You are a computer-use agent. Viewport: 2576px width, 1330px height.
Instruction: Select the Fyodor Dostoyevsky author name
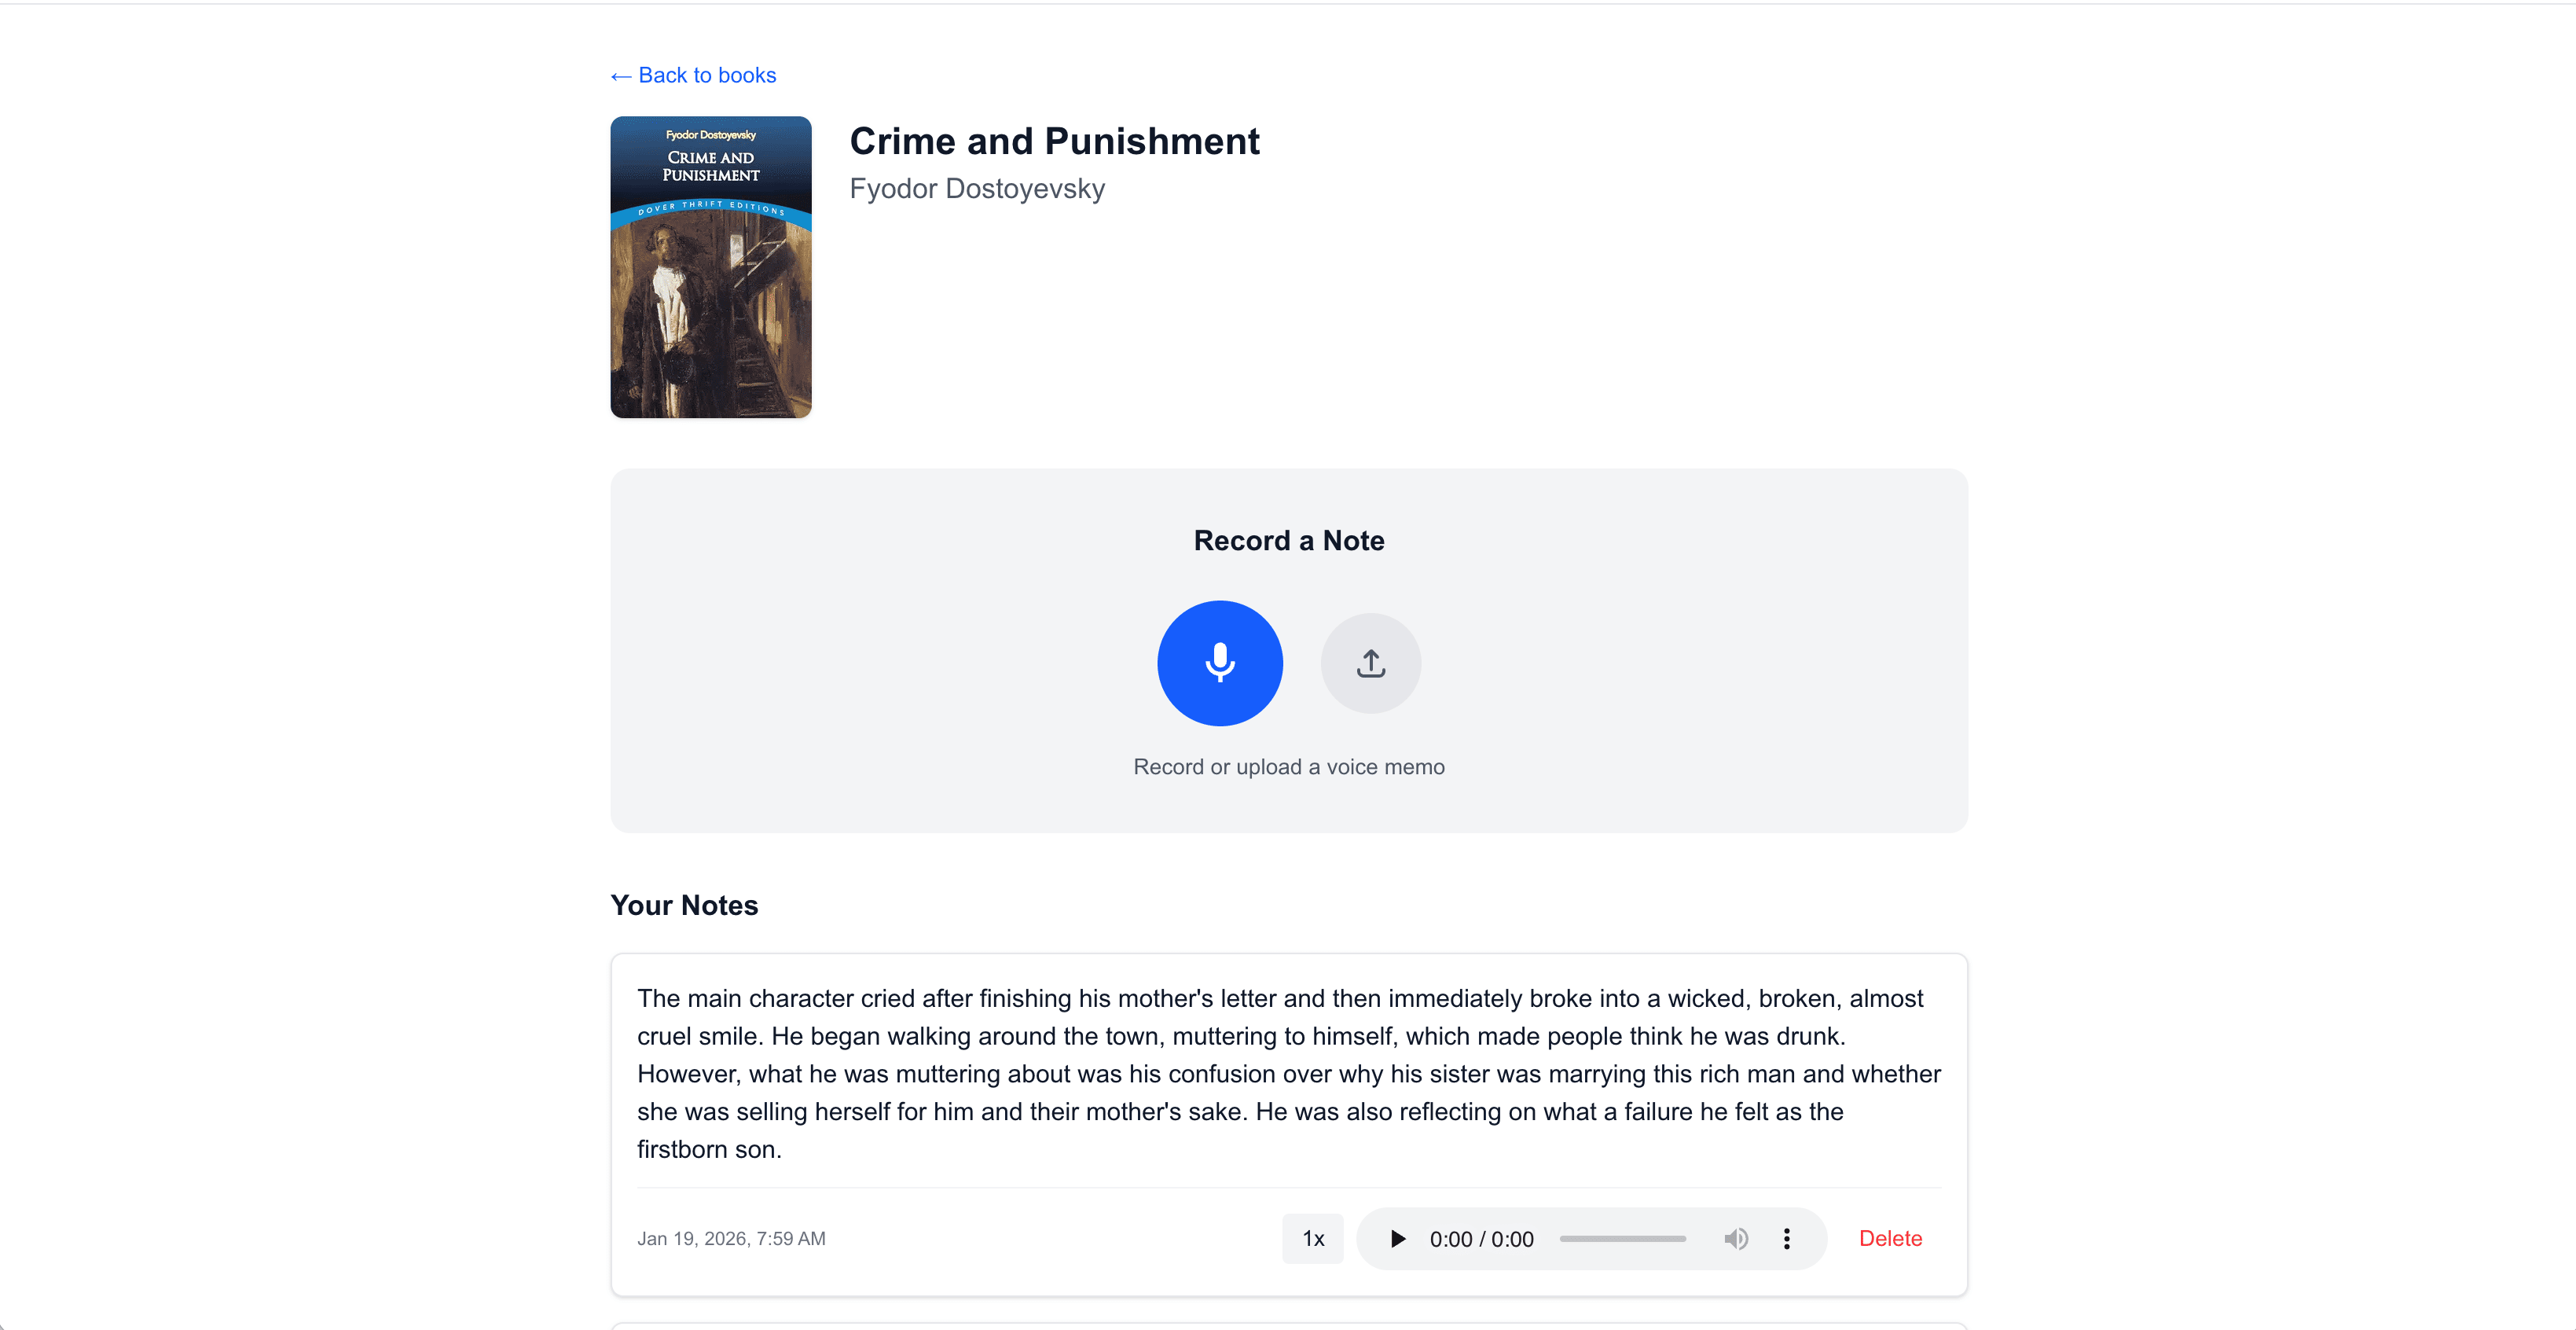(x=977, y=188)
